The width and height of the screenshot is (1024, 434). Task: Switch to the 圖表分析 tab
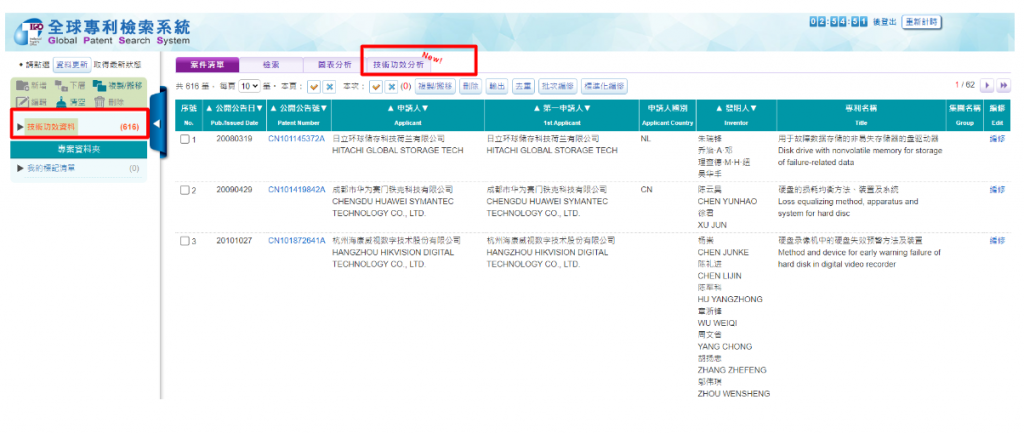(335, 65)
